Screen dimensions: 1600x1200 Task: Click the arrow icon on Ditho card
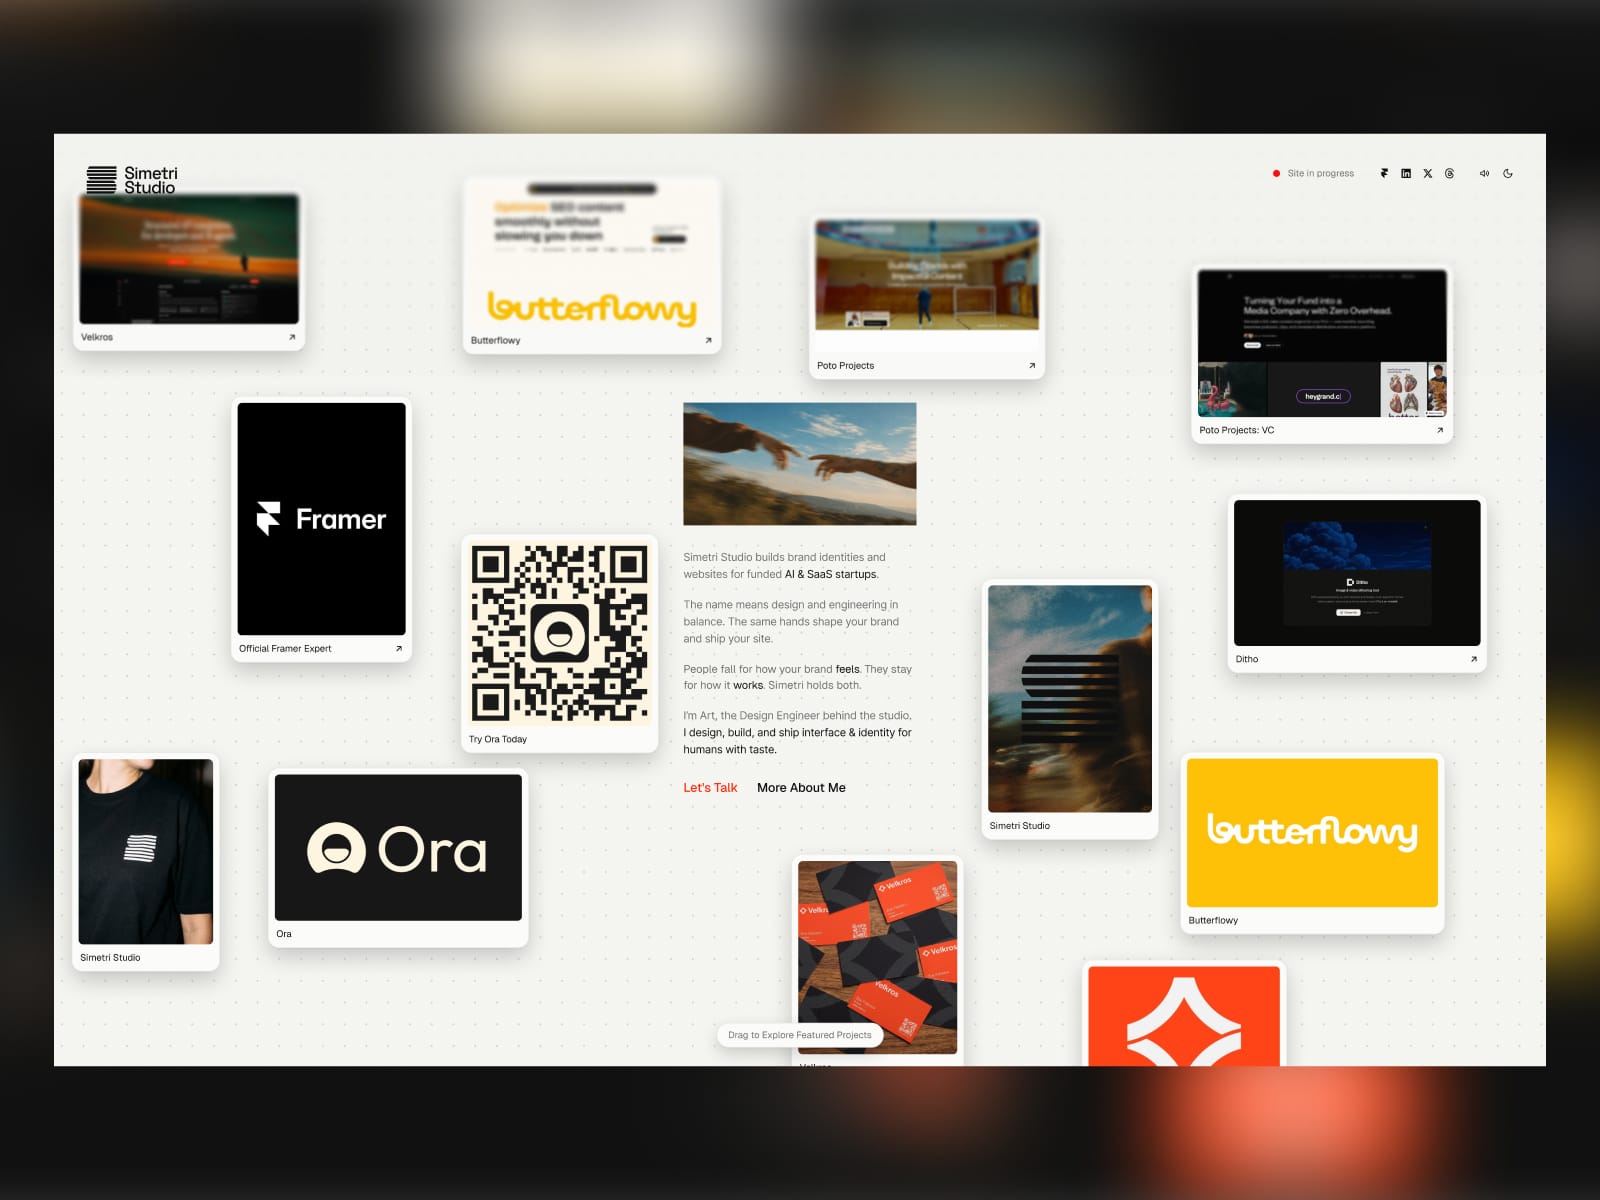point(1474,659)
